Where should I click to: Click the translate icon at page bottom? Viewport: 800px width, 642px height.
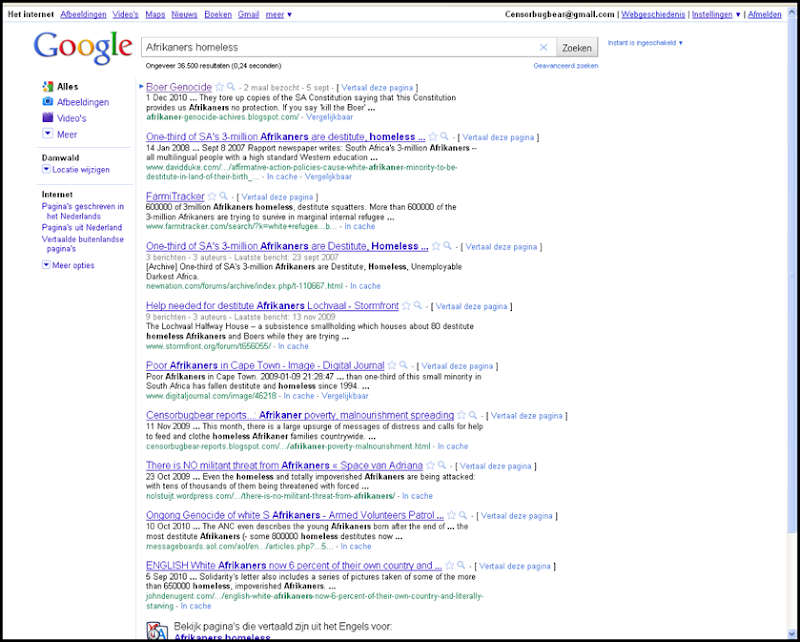[157, 631]
